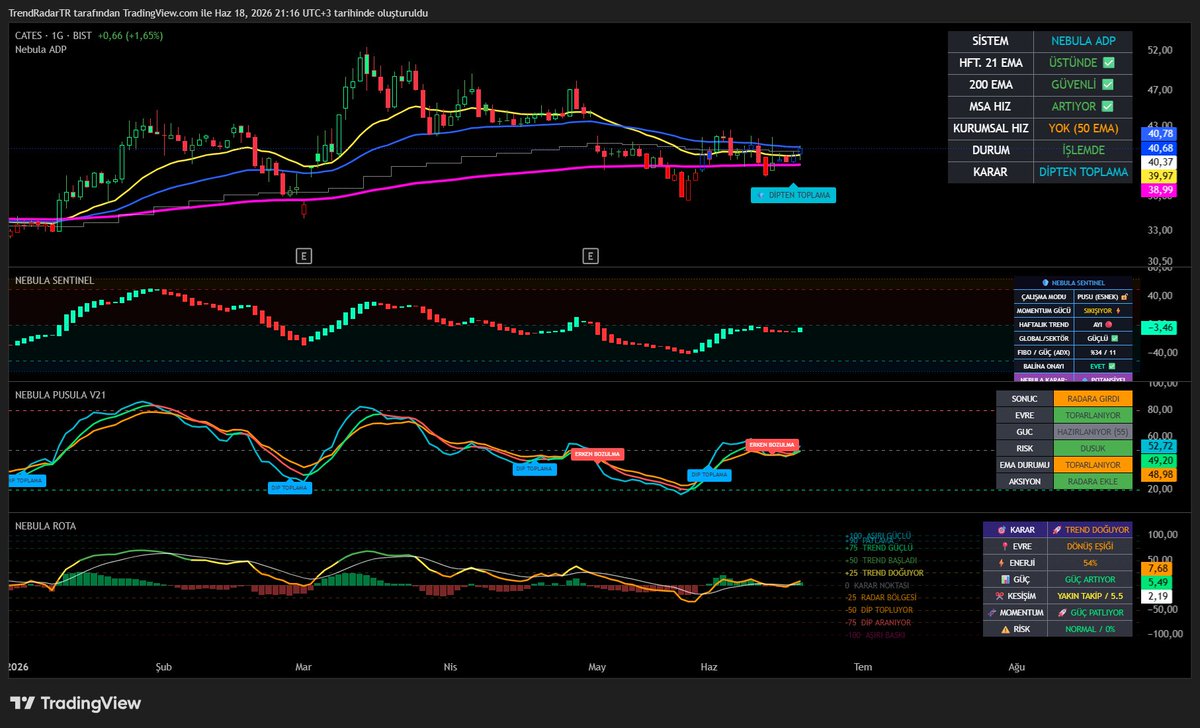Click the HAZIRLANIYOR (55) cell

click(x=1092, y=431)
